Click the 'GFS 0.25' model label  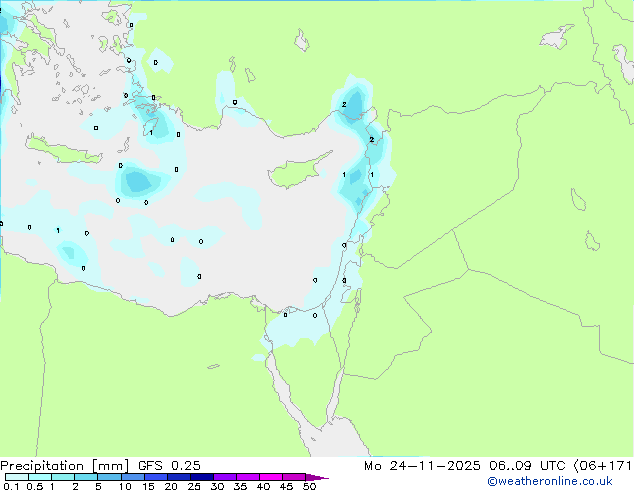(x=169, y=465)
